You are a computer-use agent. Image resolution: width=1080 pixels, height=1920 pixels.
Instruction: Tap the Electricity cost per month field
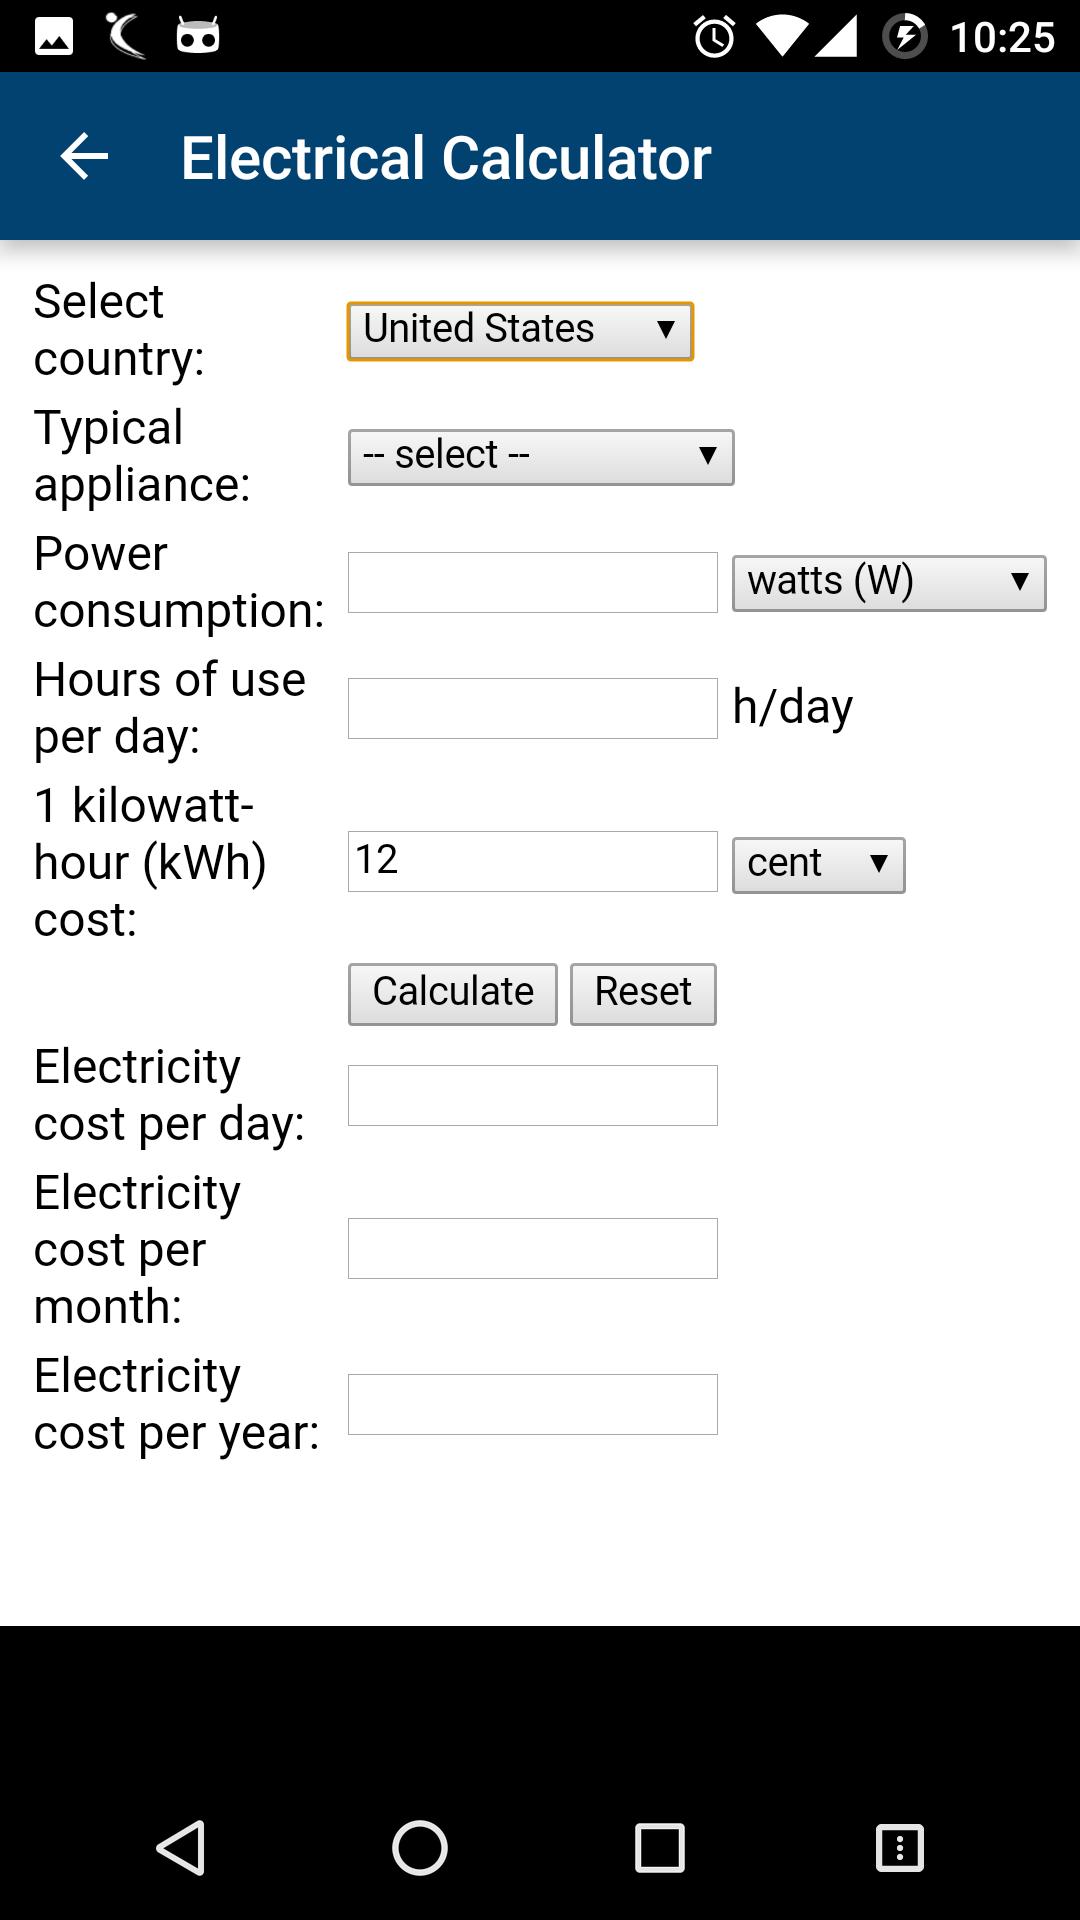click(x=533, y=1248)
